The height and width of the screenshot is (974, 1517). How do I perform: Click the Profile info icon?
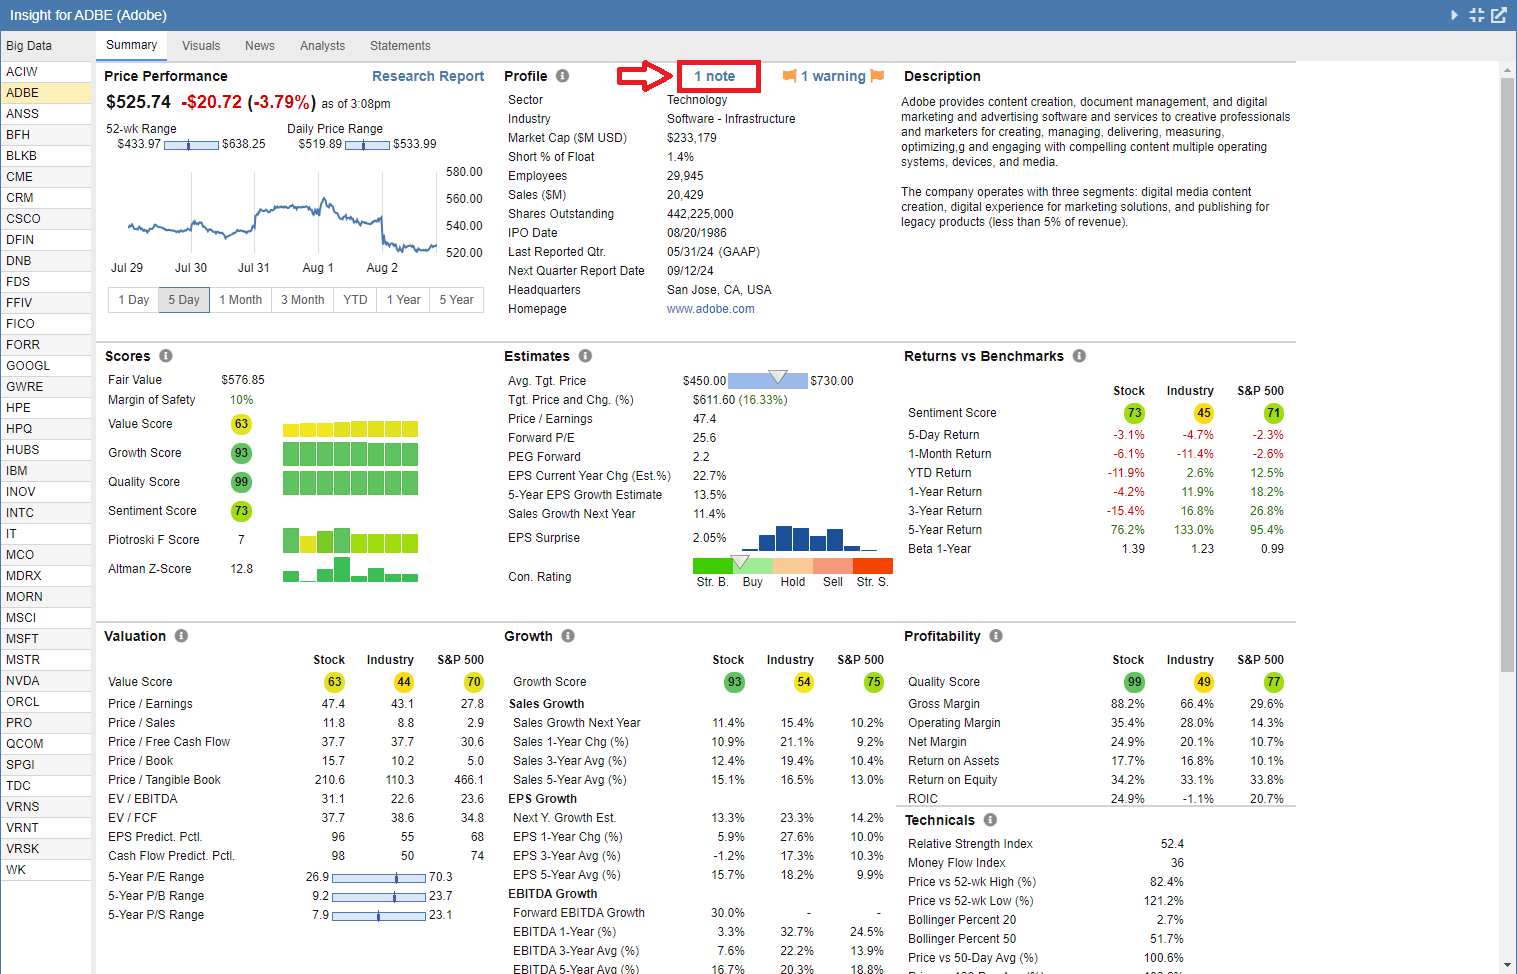[563, 76]
